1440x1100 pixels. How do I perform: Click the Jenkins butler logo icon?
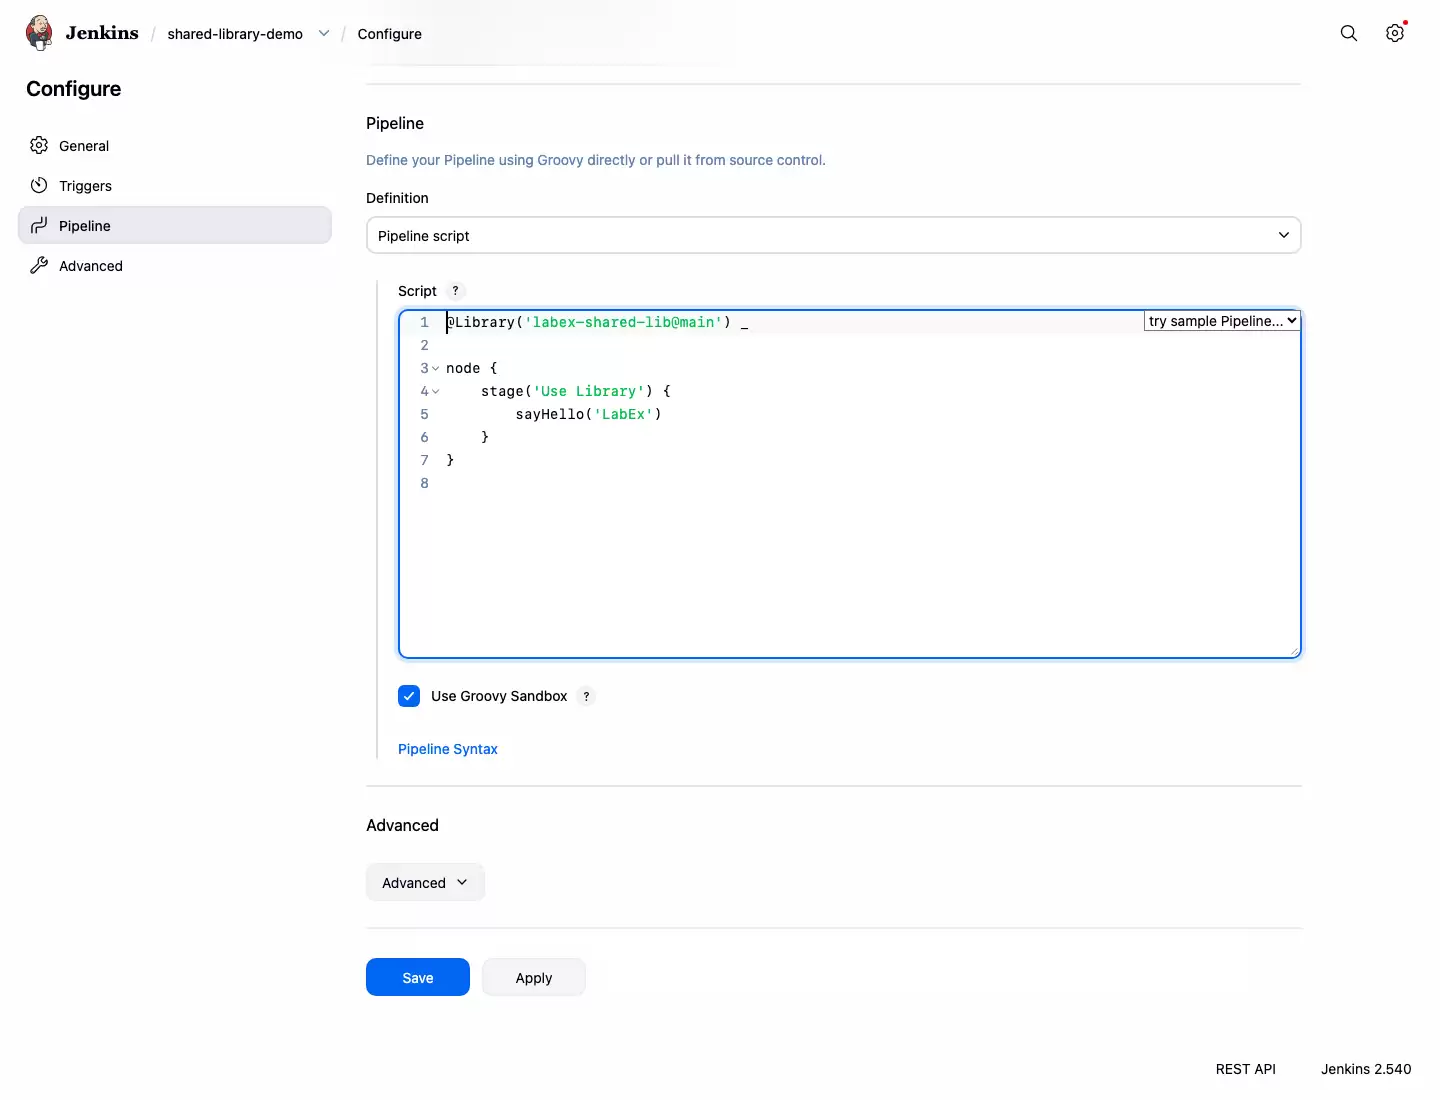(x=39, y=33)
